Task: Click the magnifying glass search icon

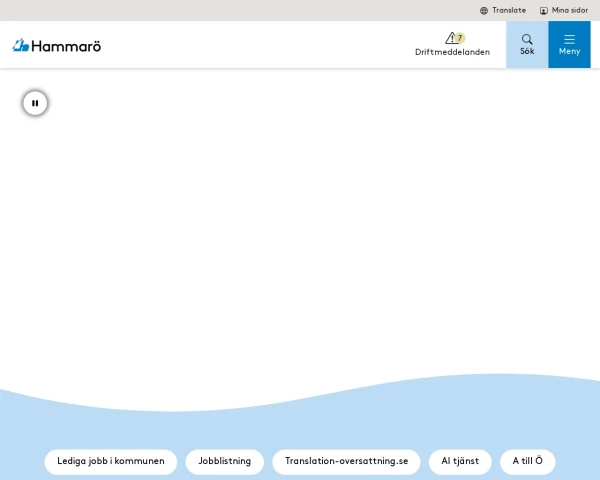Action: pyautogui.click(x=527, y=39)
